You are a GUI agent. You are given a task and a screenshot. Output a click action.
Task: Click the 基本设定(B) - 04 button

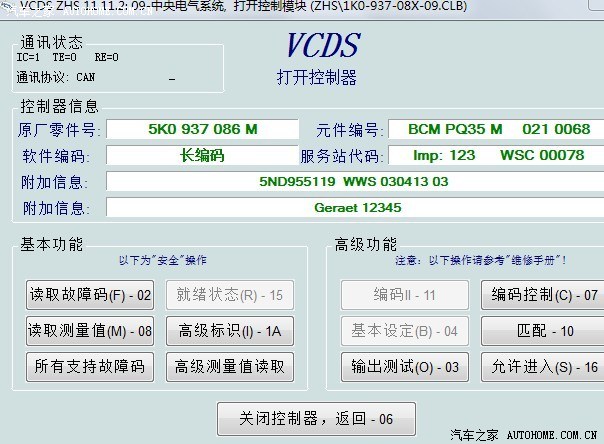coord(404,331)
